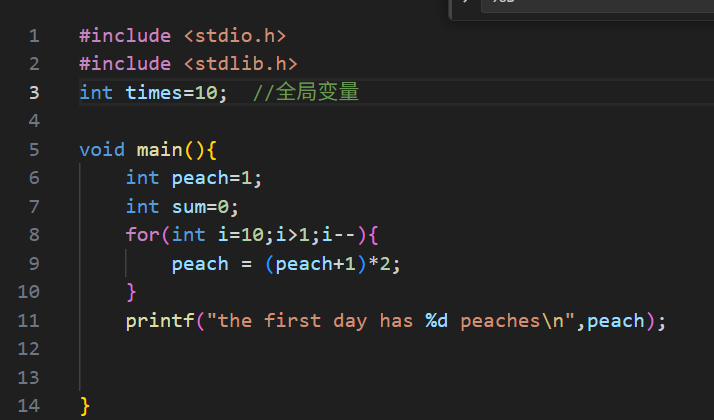Click line number 13 in the gutter
The height and width of the screenshot is (420, 714).
pos(29,378)
